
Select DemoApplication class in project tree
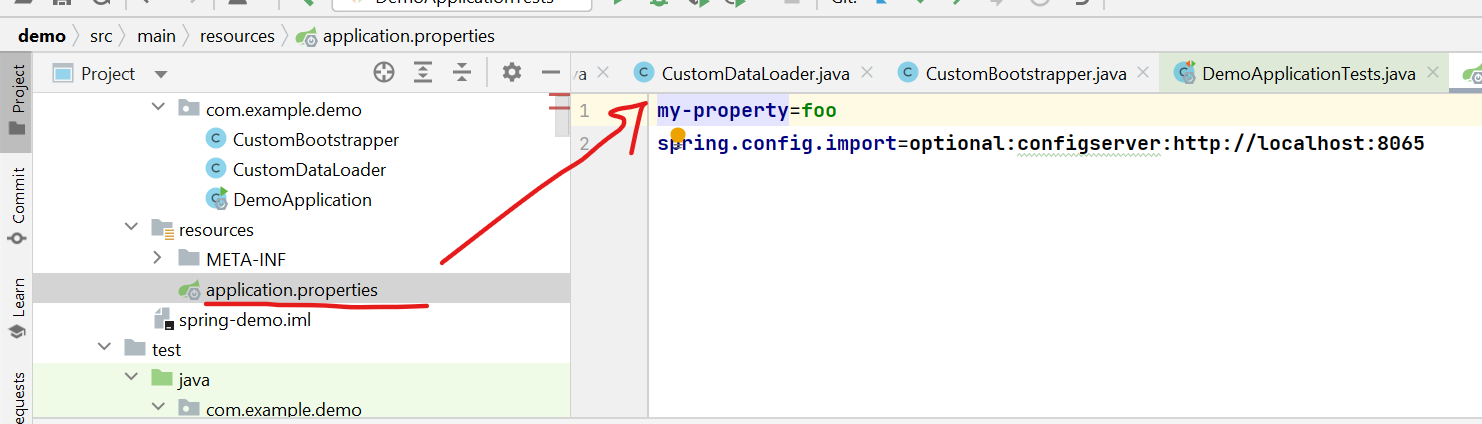[x=302, y=200]
